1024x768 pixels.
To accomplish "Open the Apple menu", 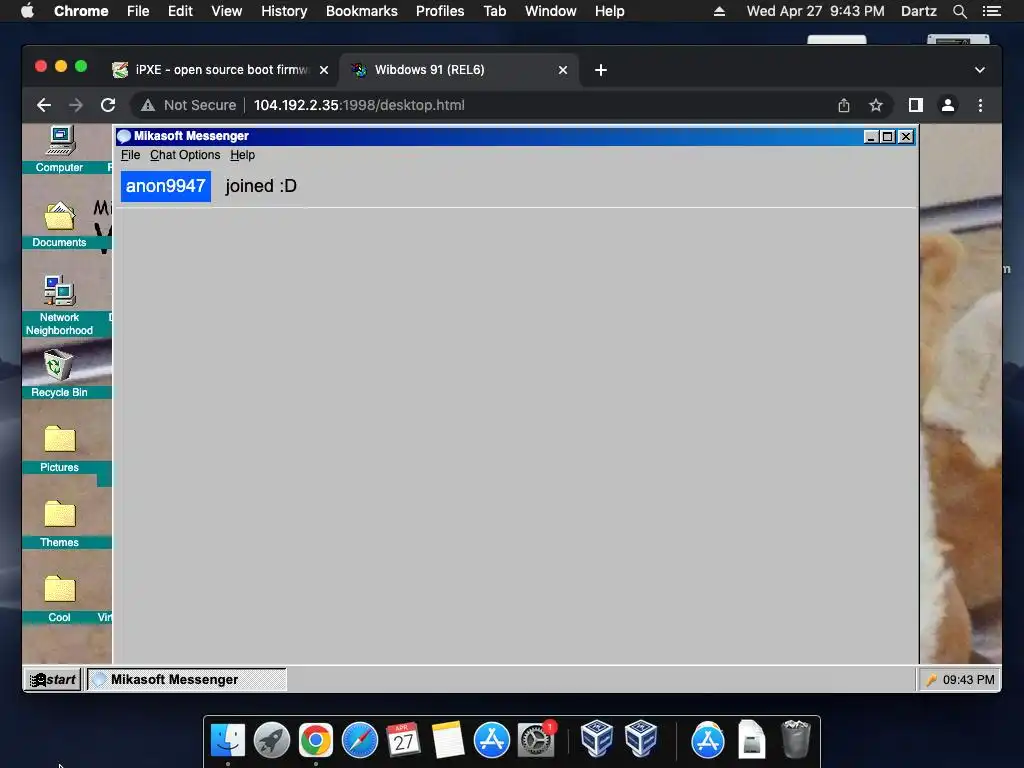I will pyautogui.click(x=27, y=11).
